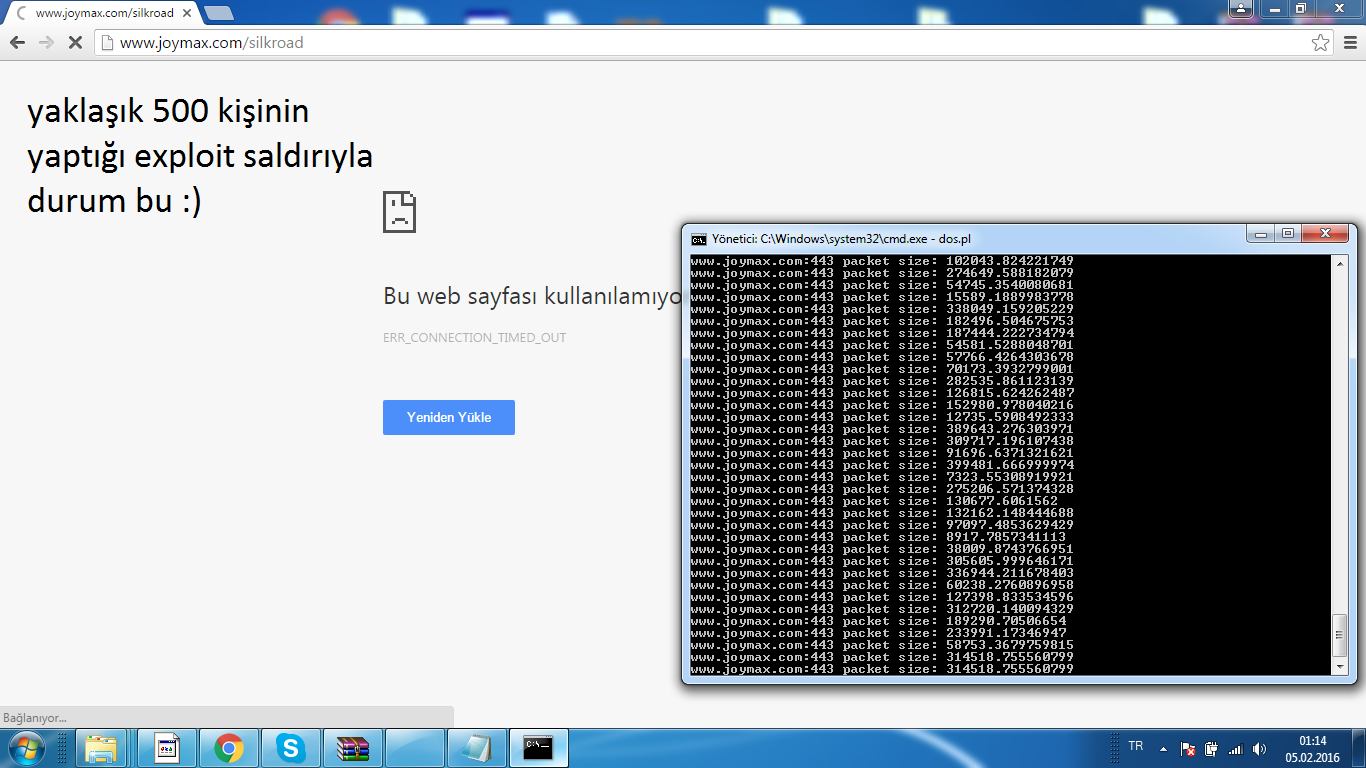The image size is (1366, 768).
Task: Click the sad page error icon
Action: click(x=399, y=211)
